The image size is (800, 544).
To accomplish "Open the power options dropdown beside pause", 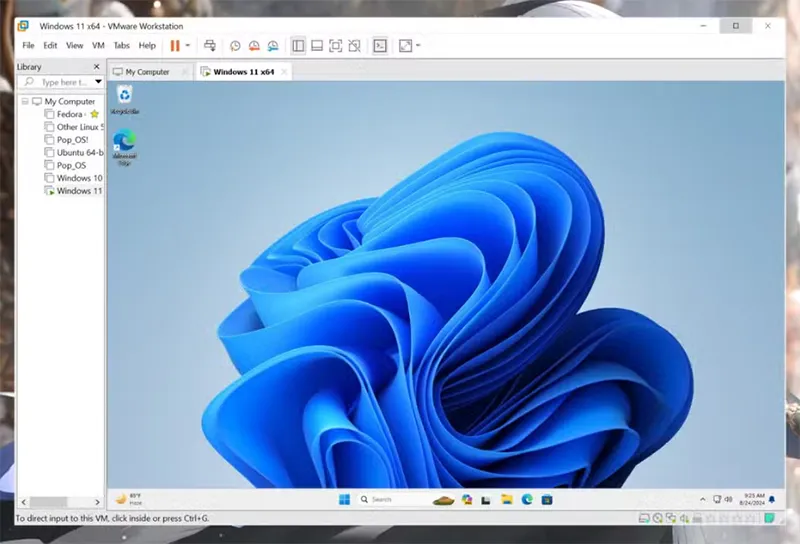I will (x=188, y=46).
